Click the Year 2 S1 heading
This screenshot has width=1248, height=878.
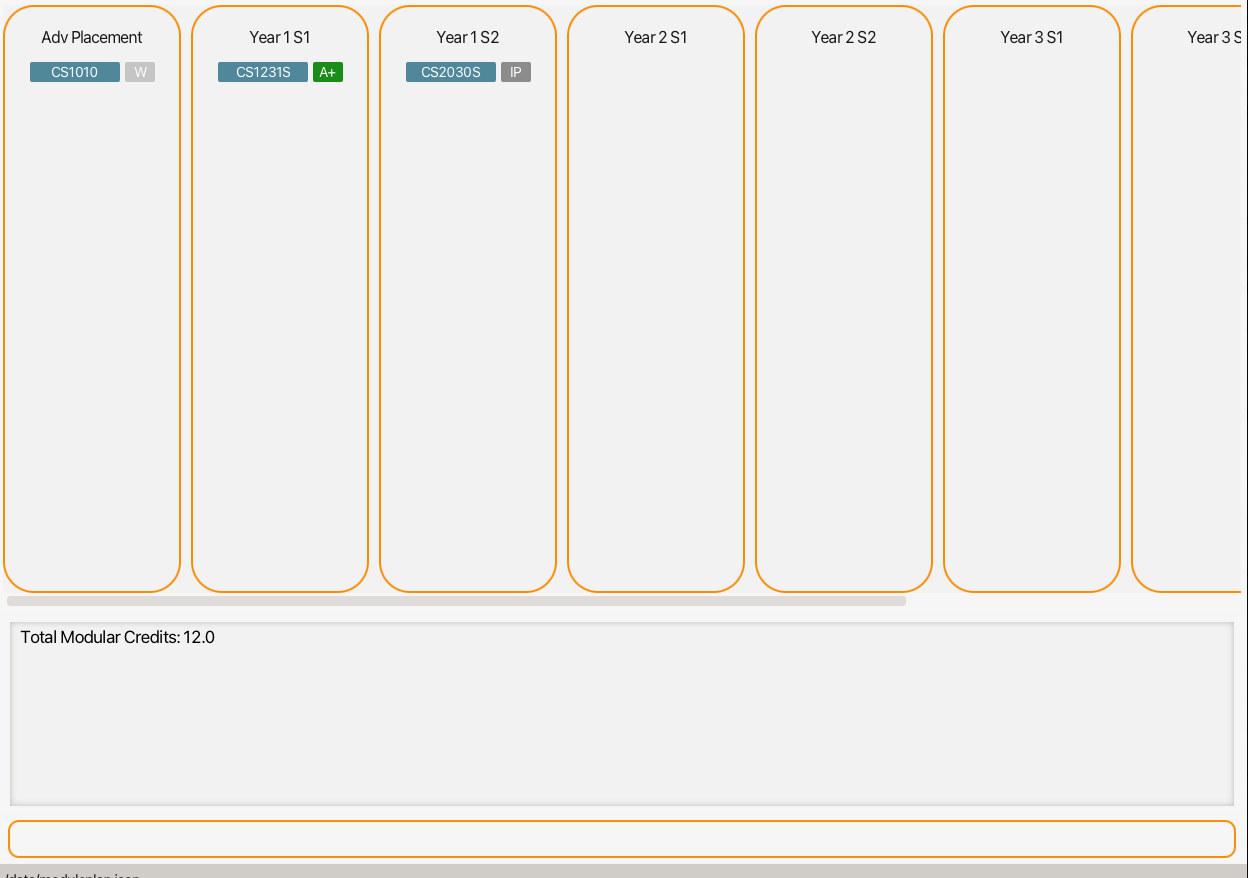656,37
